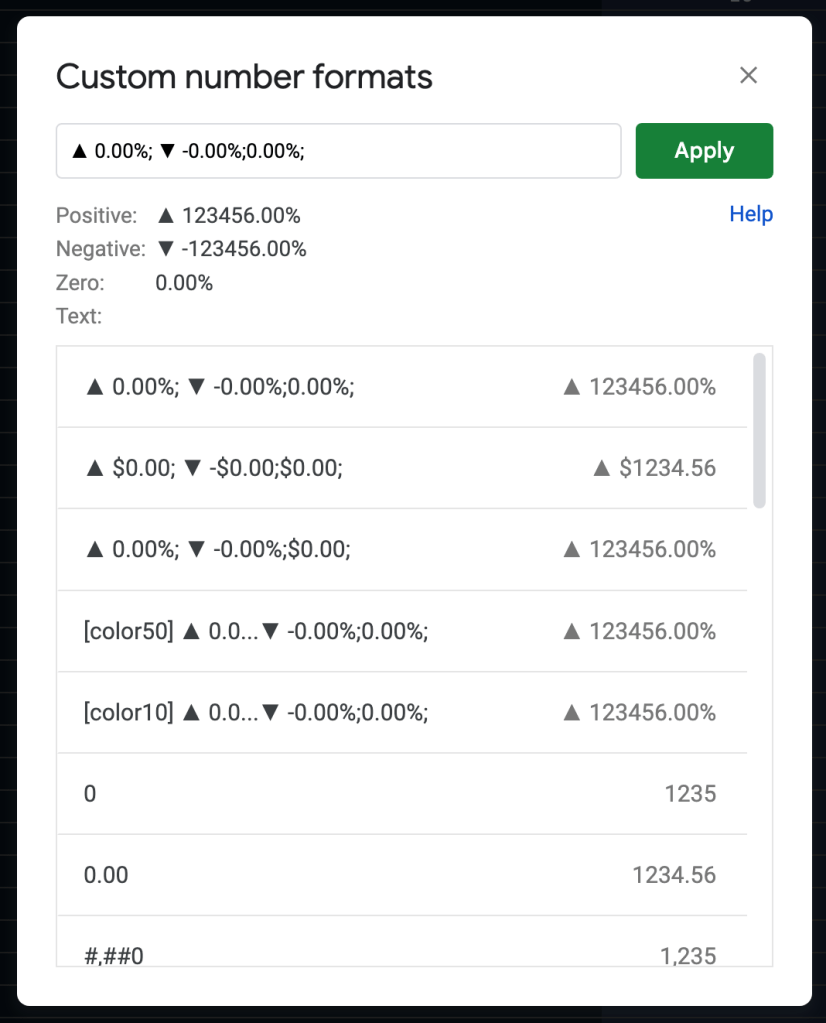
Task: Open the Help link
Action: (x=751, y=214)
